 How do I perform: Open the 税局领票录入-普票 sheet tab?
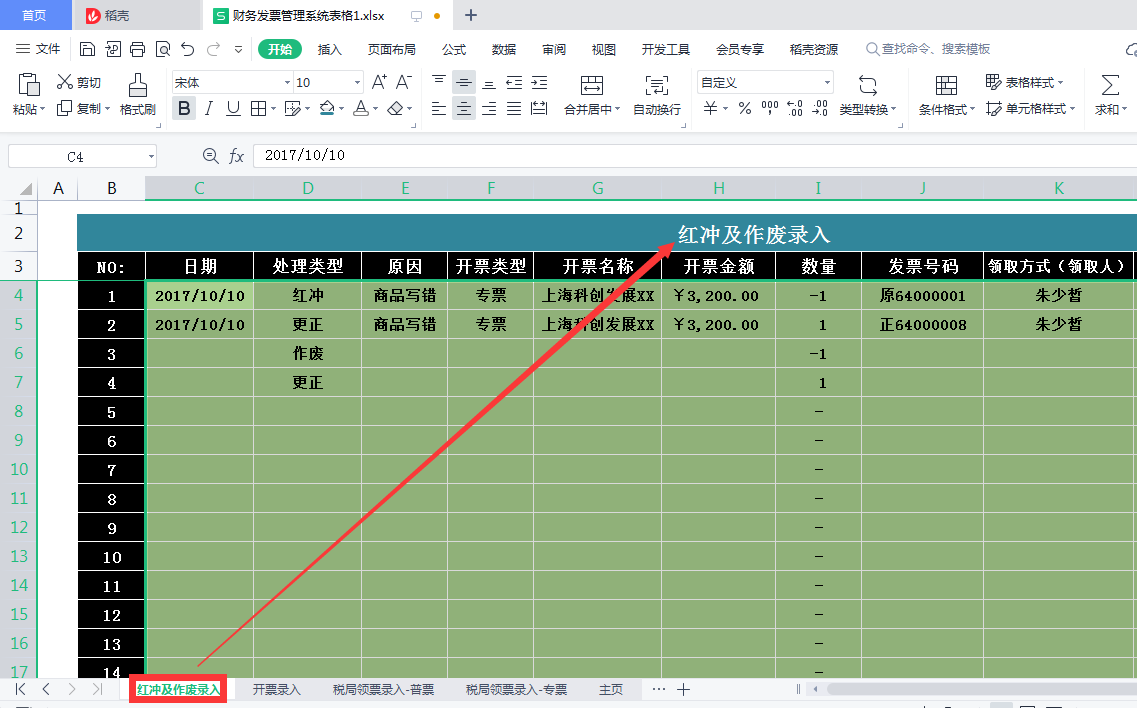pos(384,689)
